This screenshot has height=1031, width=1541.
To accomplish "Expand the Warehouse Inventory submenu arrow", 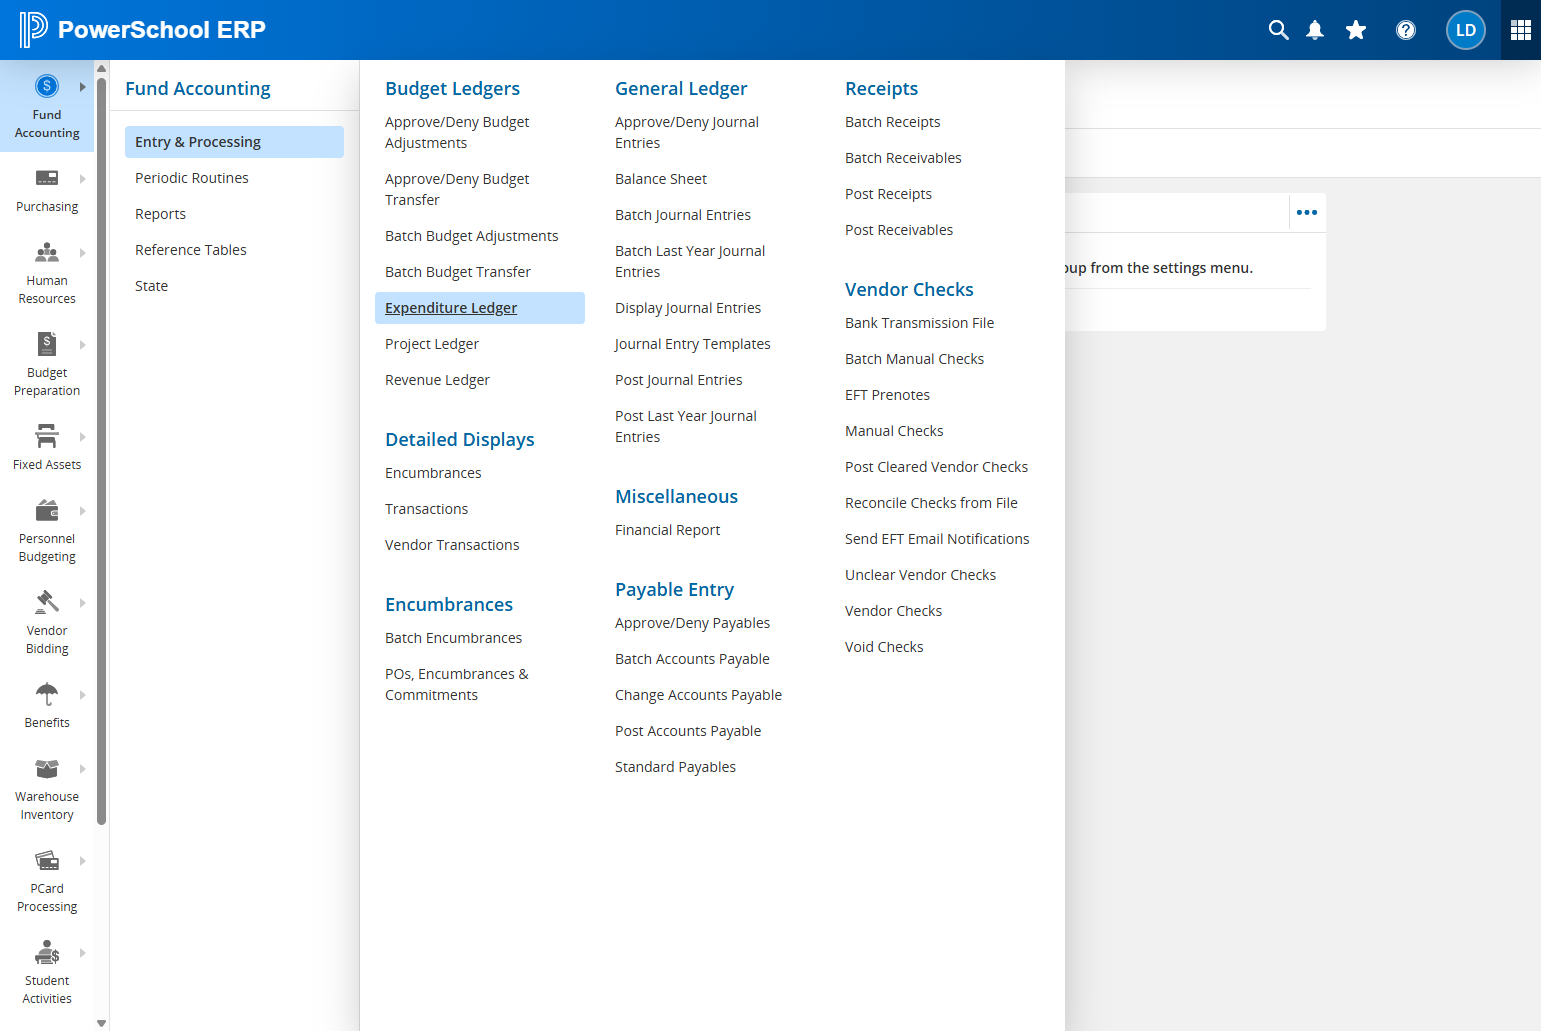I will pyautogui.click(x=83, y=769).
